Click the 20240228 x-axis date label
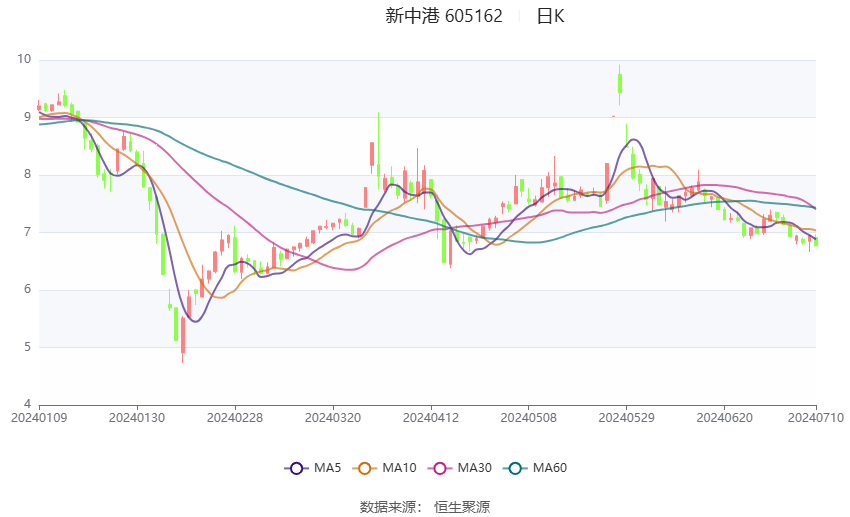Screen dimensions: 850x517 [x=235, y=418]
